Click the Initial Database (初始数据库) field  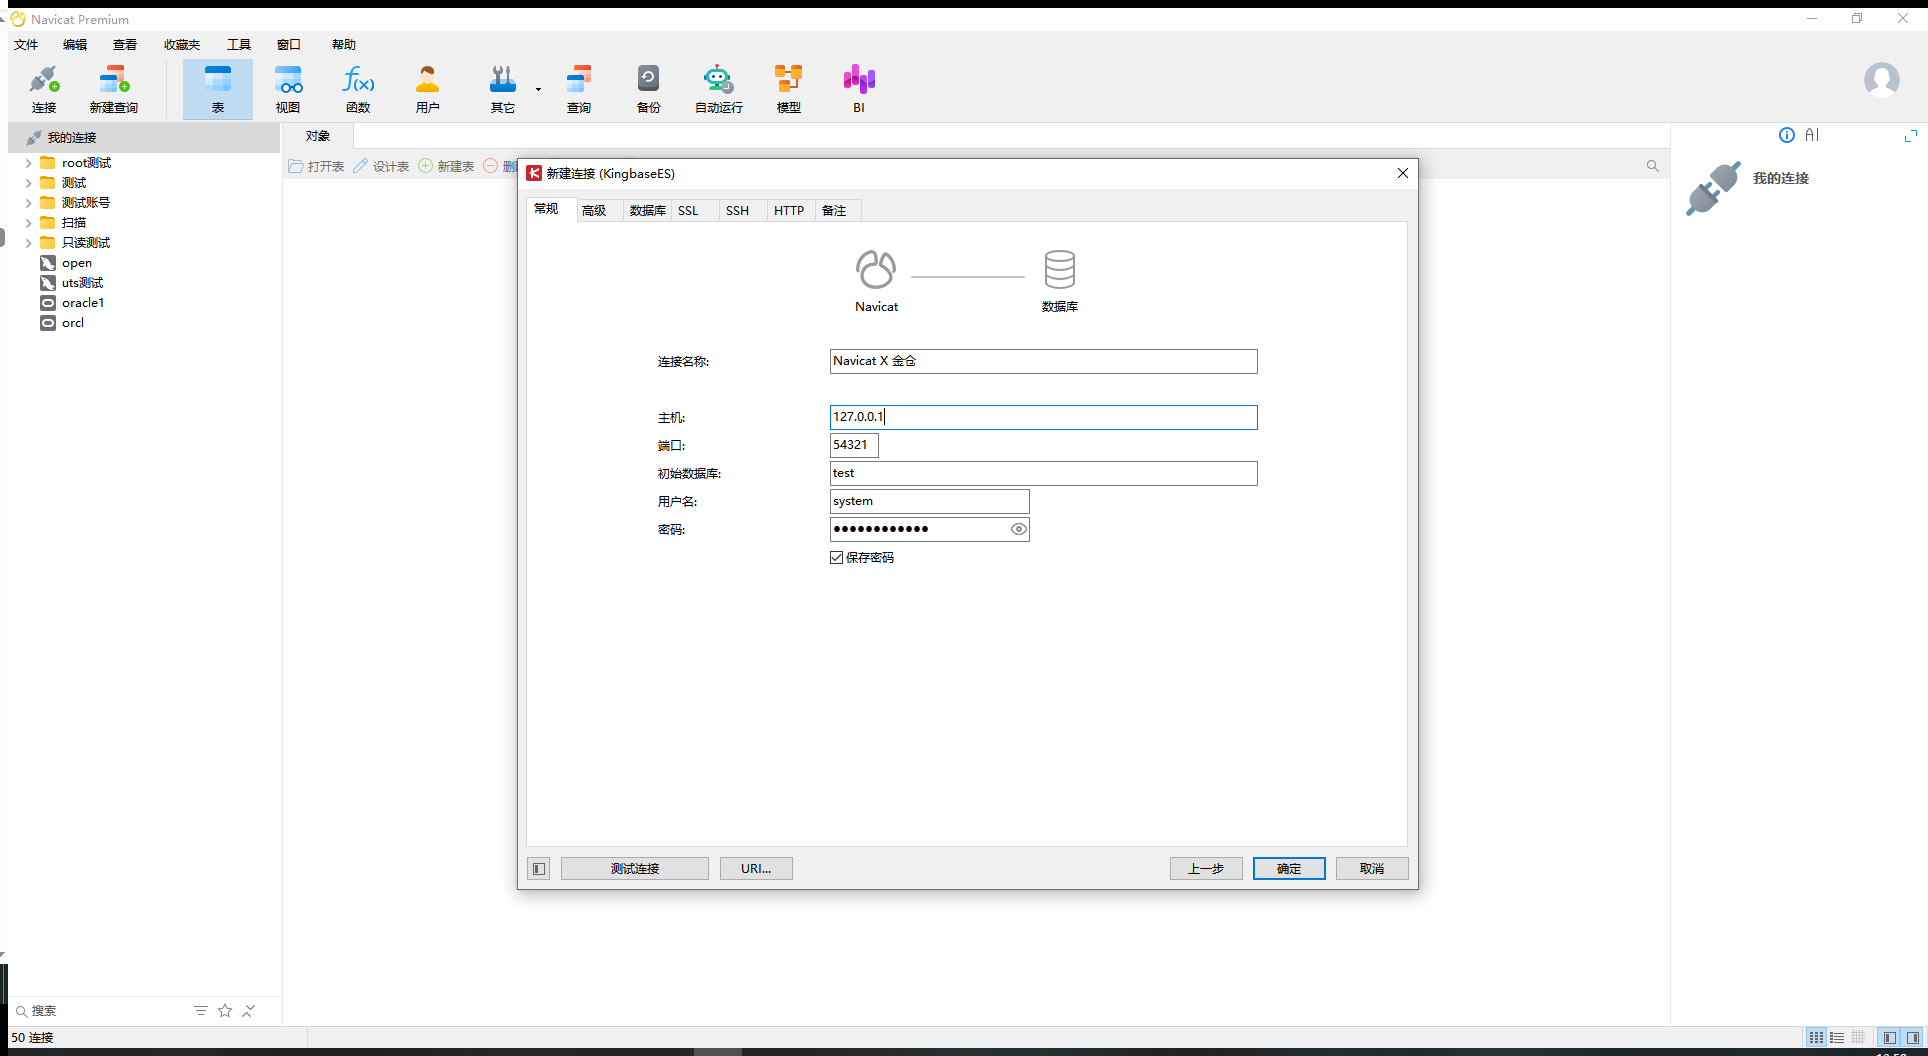tap(1043, 473)
